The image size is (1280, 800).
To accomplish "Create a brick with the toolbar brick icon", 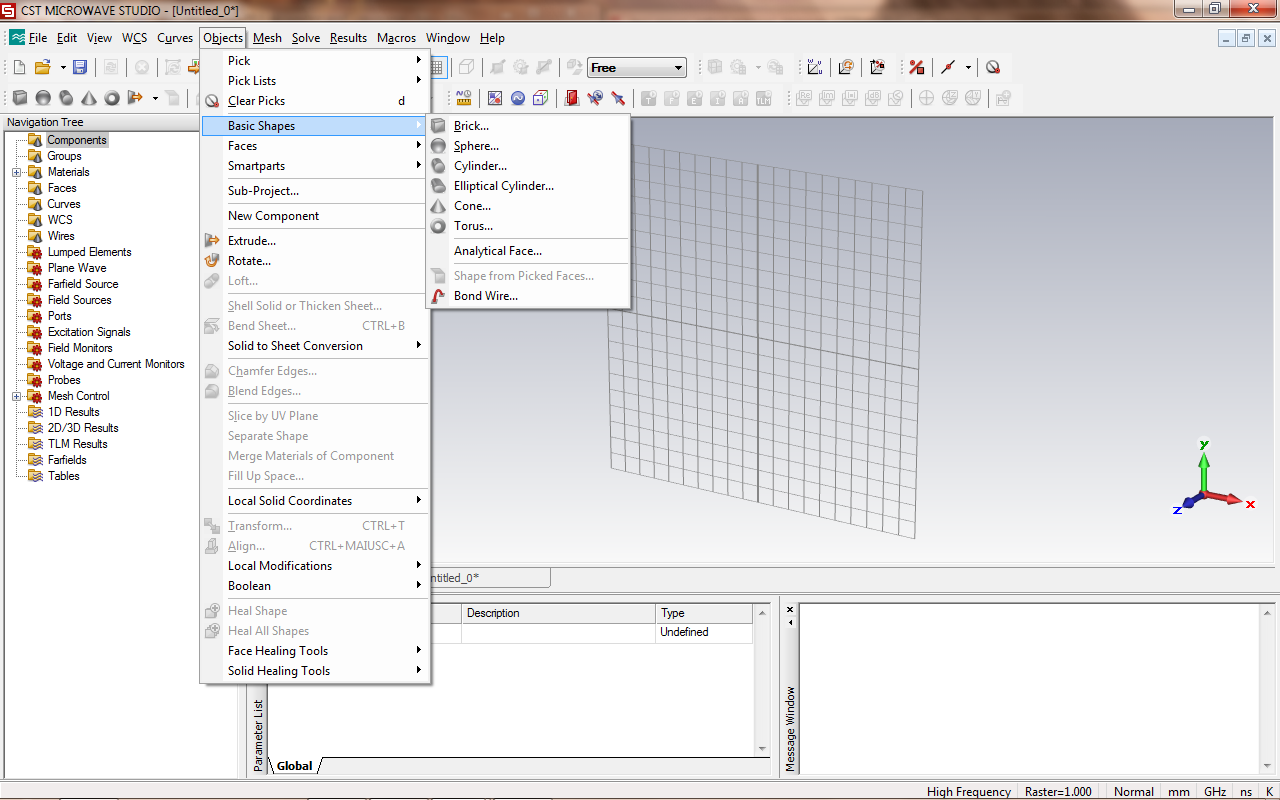I will 20,97.
